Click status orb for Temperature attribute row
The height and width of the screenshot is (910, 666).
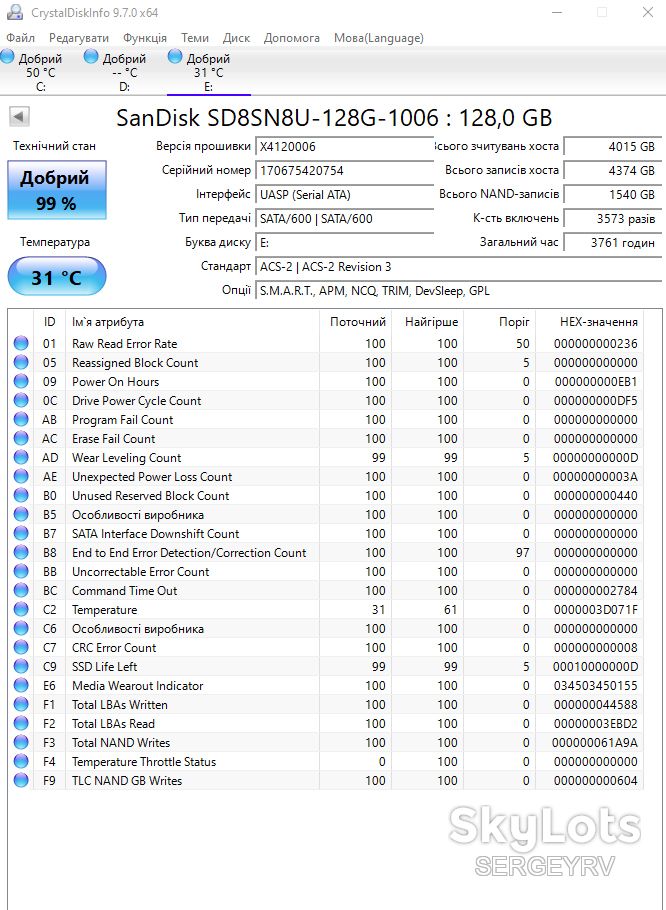pyautogui.click(x=21, y=609)
